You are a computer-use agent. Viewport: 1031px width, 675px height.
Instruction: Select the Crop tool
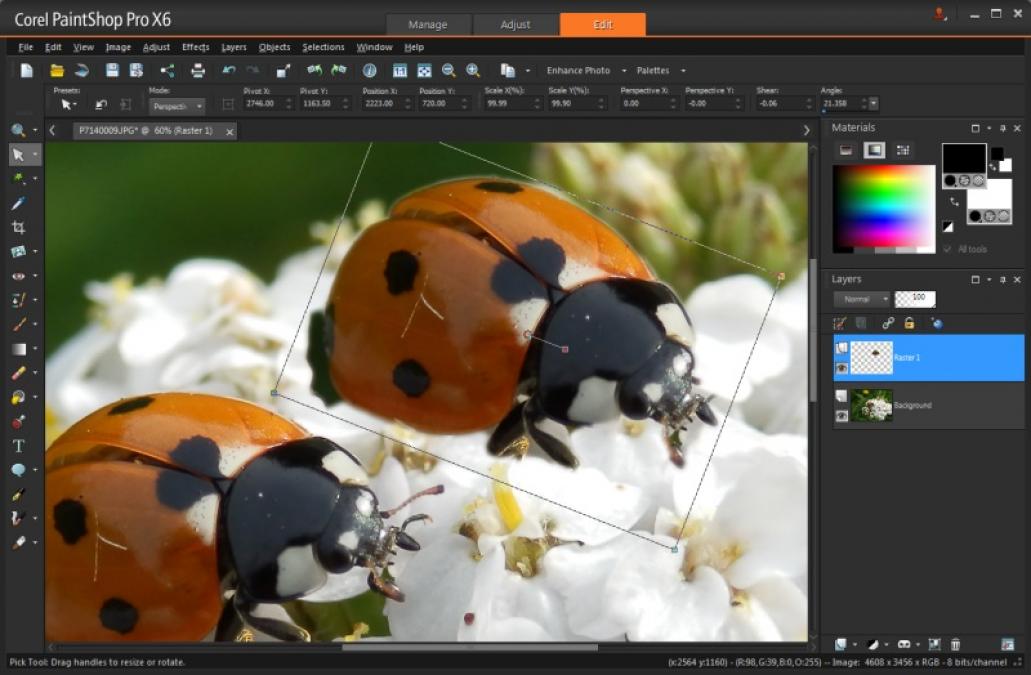coord(18,227)
